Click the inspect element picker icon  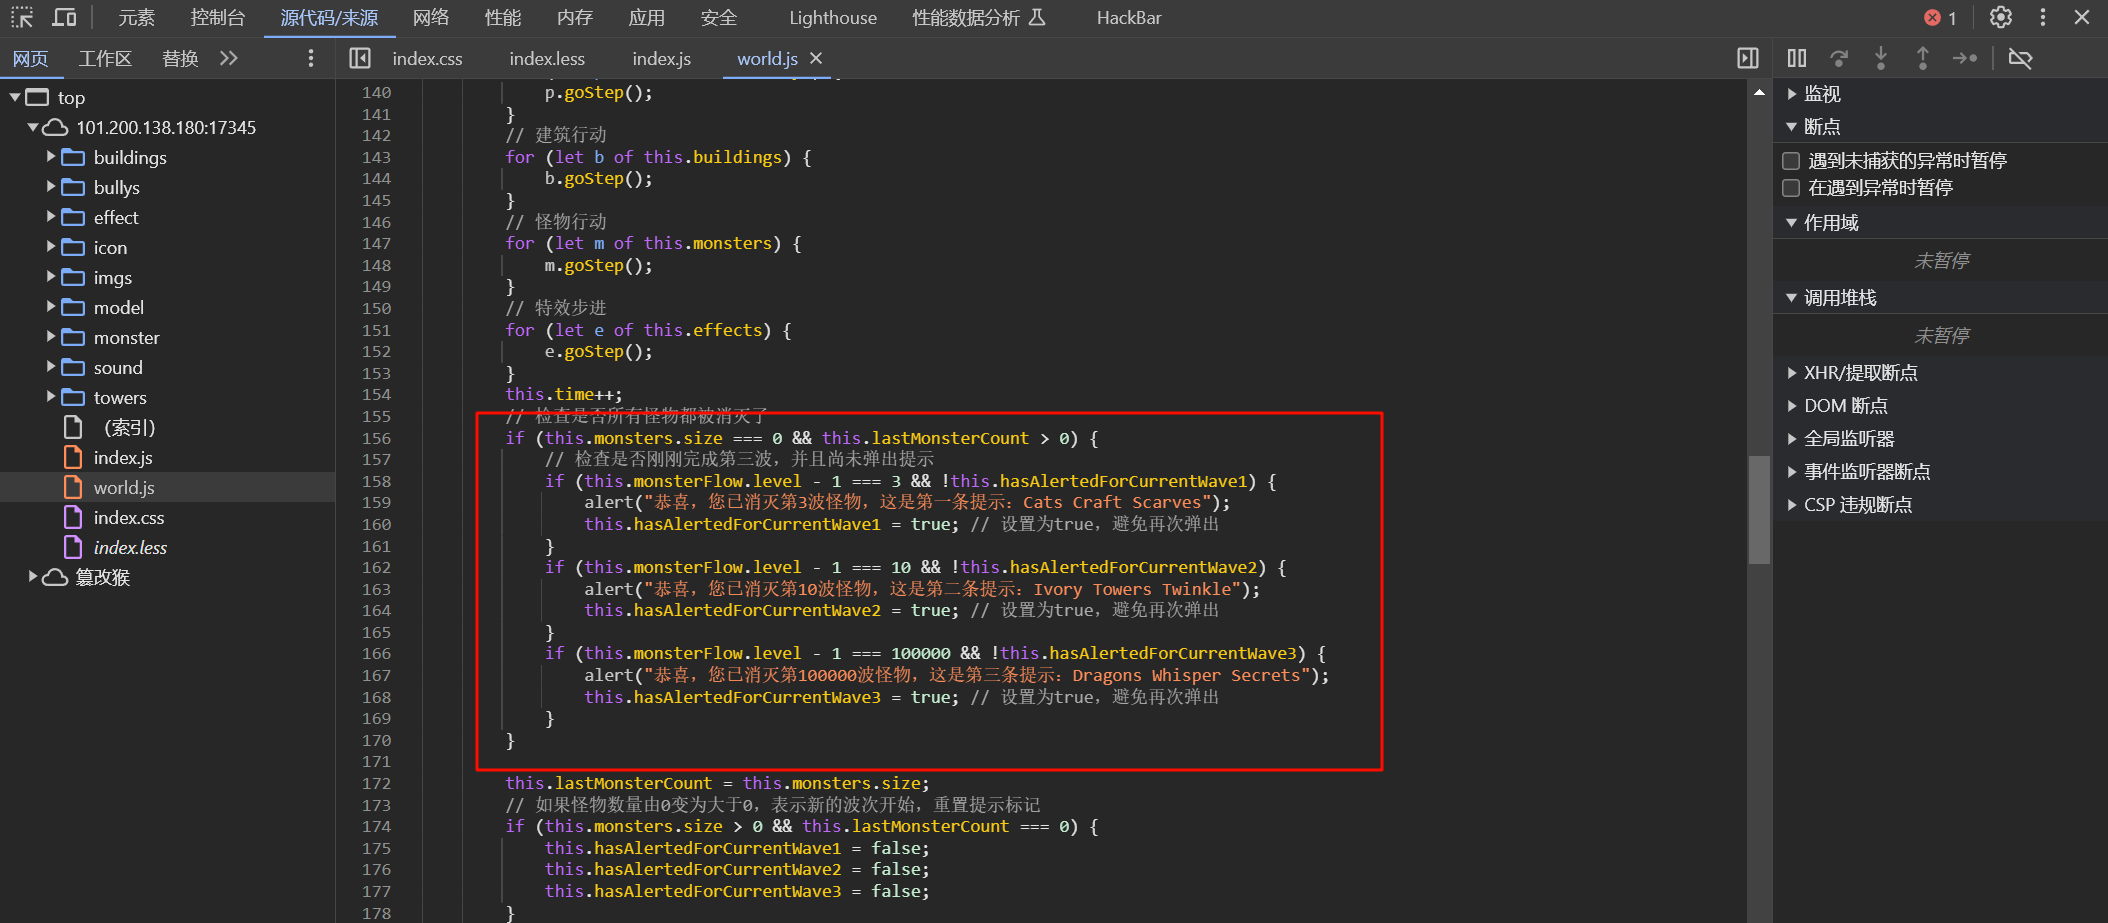click(x=22, y=18)
